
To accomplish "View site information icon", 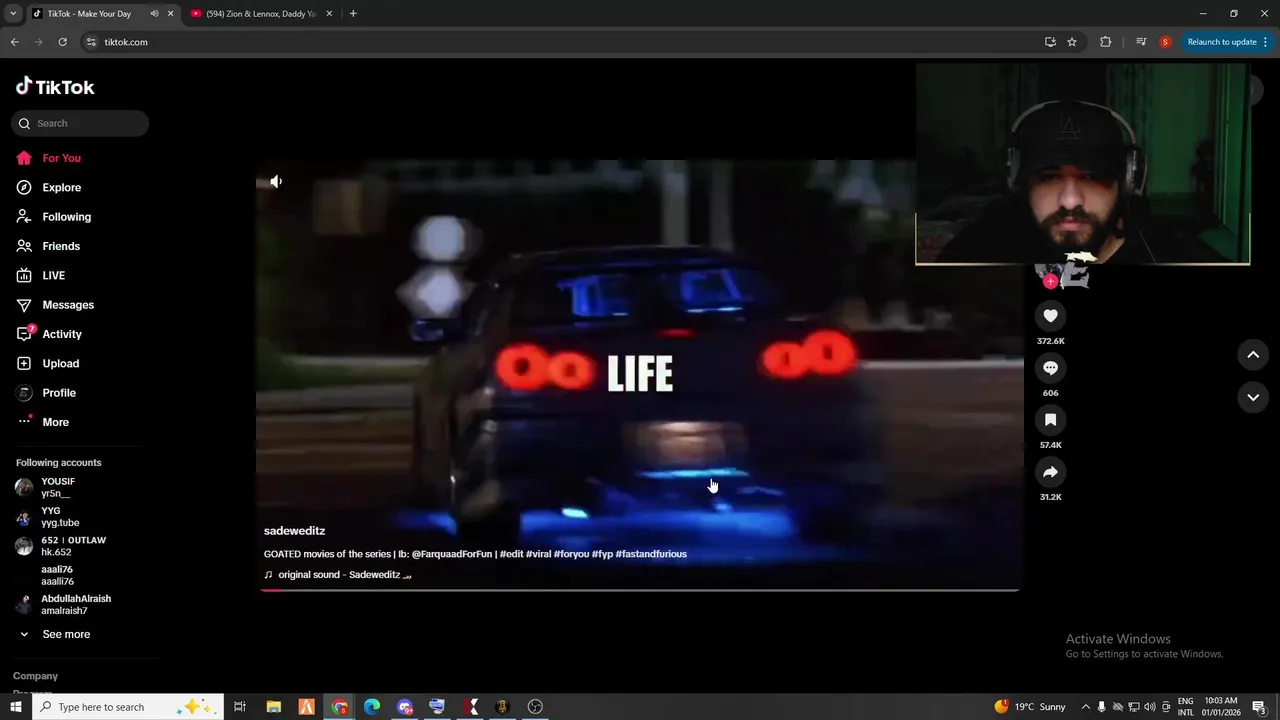I will (91, 42).
